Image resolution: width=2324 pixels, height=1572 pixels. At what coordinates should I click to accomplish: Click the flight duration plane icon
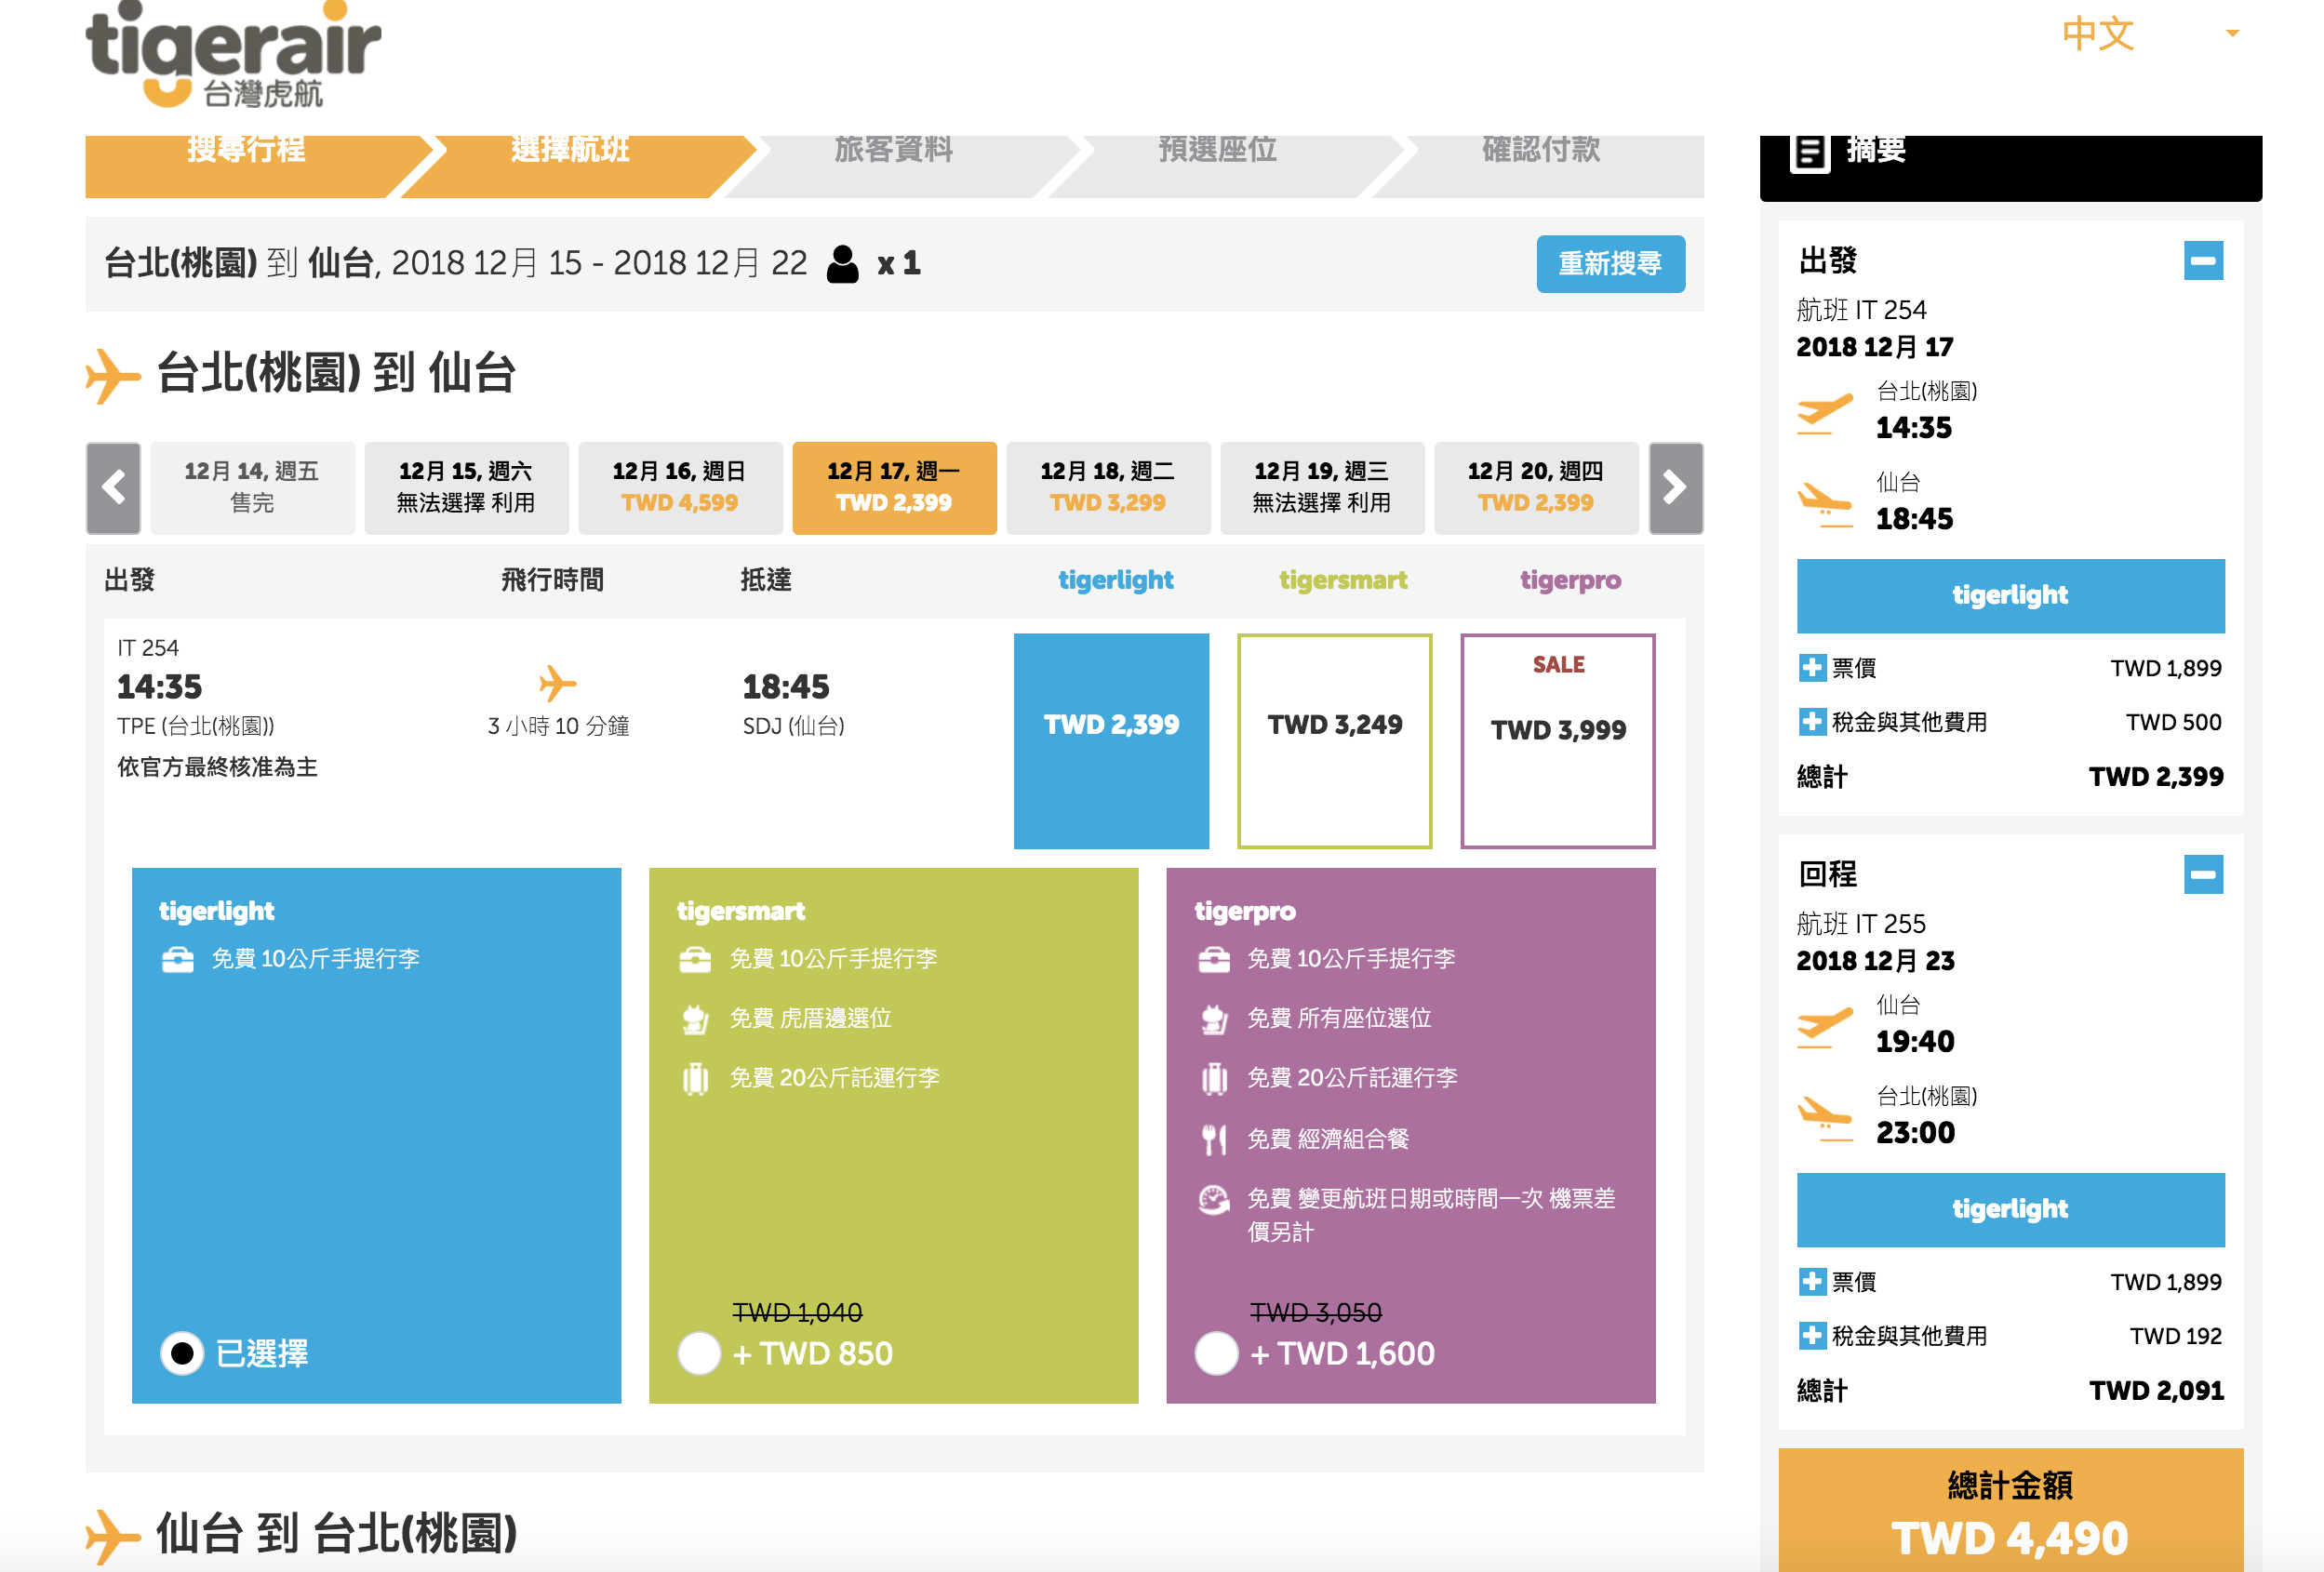point(557,684)
